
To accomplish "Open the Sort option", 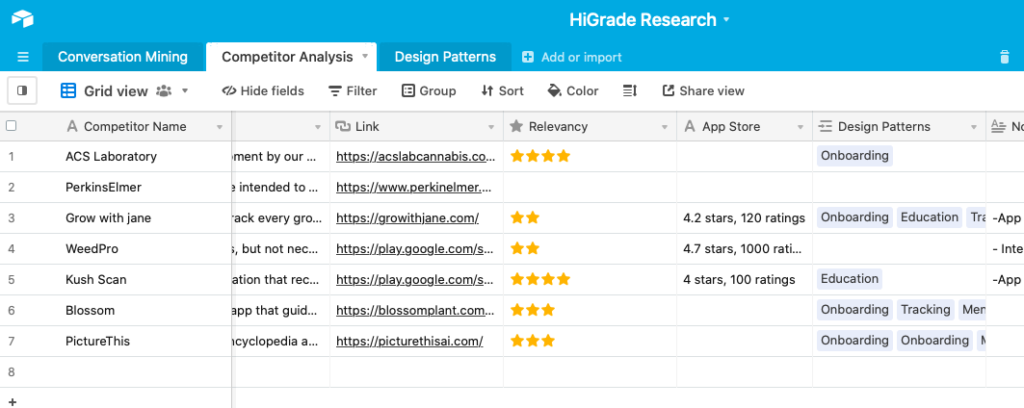I will coord(502,91).
